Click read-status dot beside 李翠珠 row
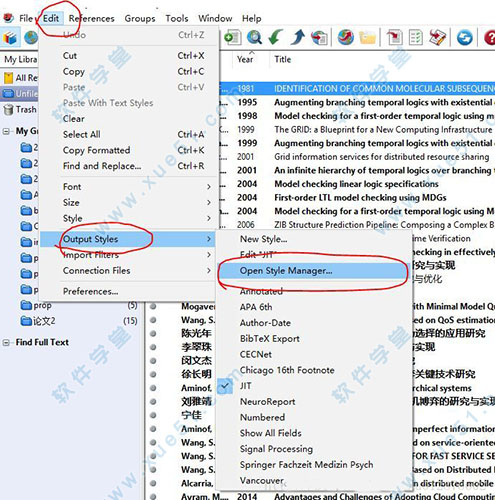 (153, 347)
